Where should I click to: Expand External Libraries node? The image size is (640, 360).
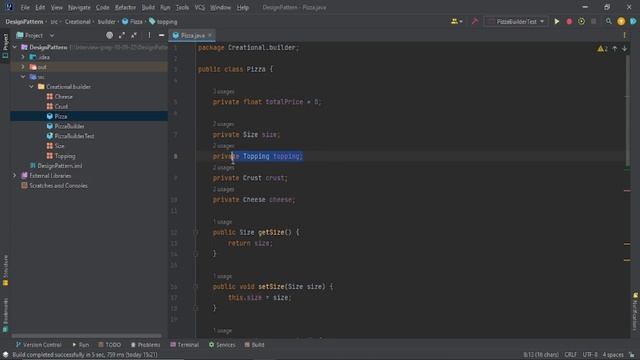pyautogui.click(x=15, y=176)
